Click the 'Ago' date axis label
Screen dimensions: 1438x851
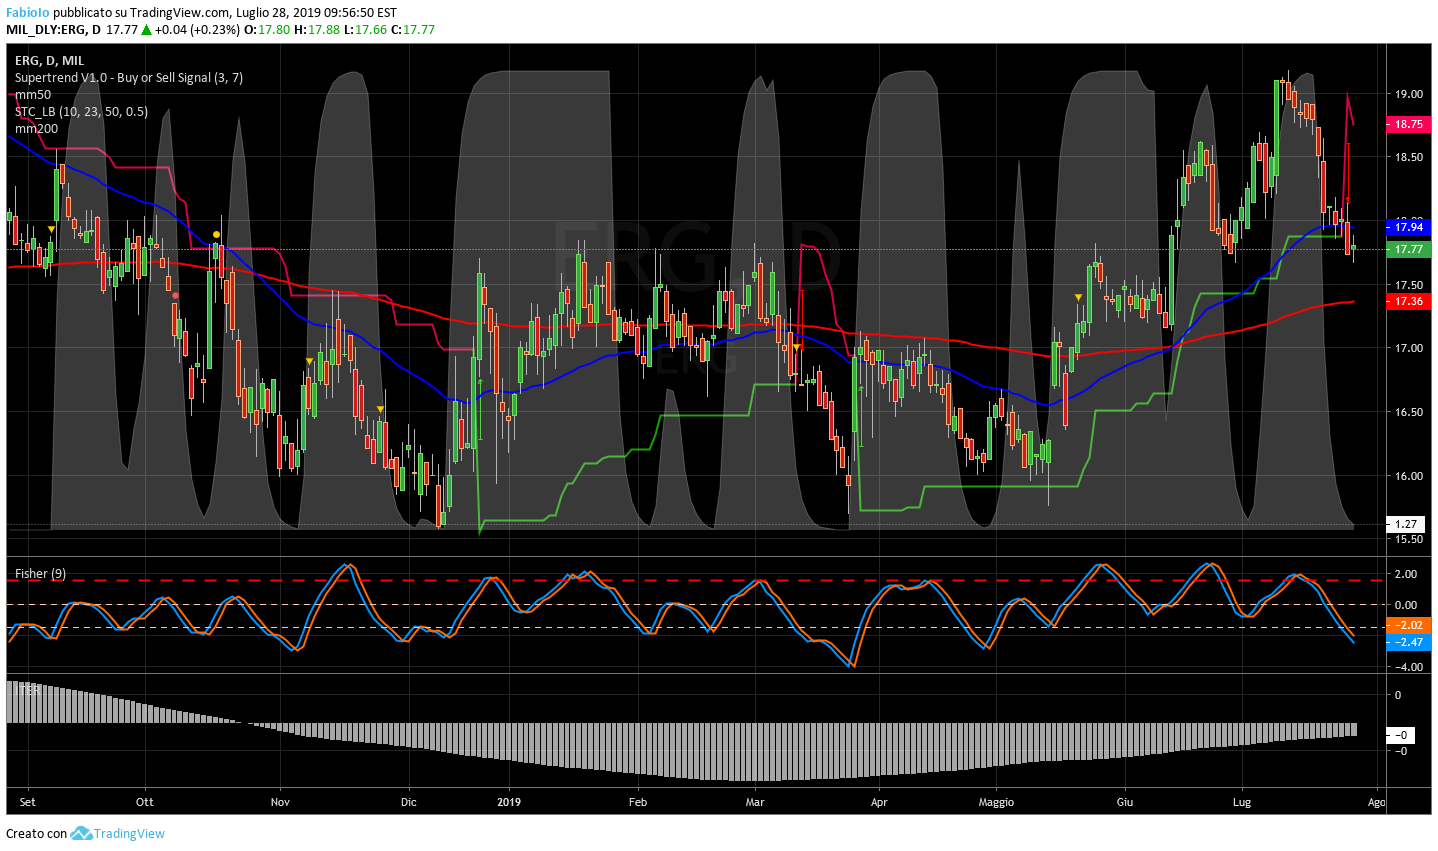(1377, 802)
